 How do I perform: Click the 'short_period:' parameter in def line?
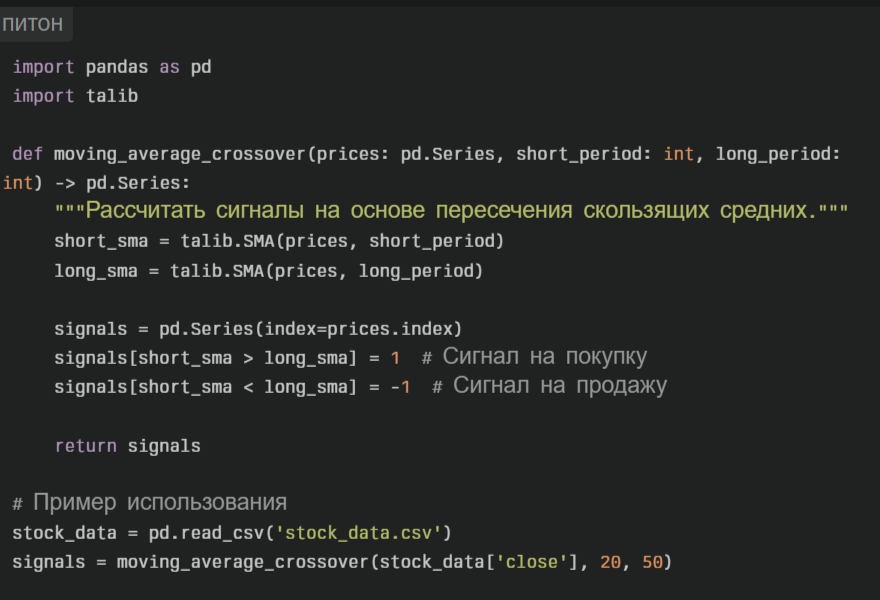click(x=583, y=154)
